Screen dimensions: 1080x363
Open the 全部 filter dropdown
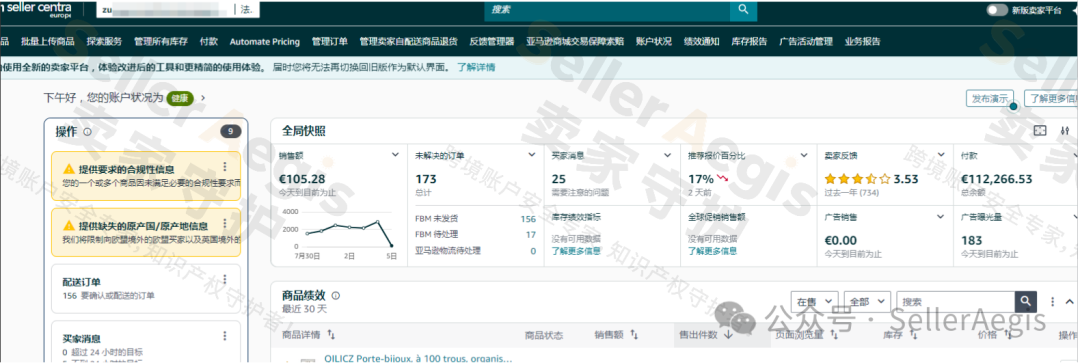pyautogui.click(x=868, y=302)
